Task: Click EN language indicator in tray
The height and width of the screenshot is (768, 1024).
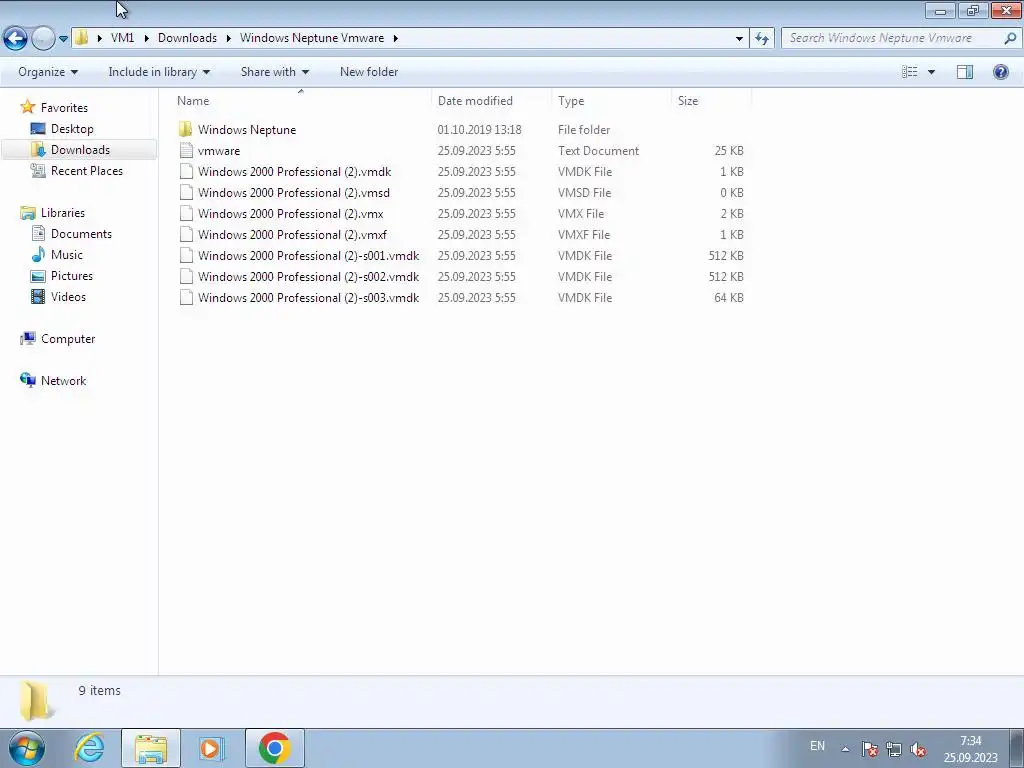Action: 817,746
